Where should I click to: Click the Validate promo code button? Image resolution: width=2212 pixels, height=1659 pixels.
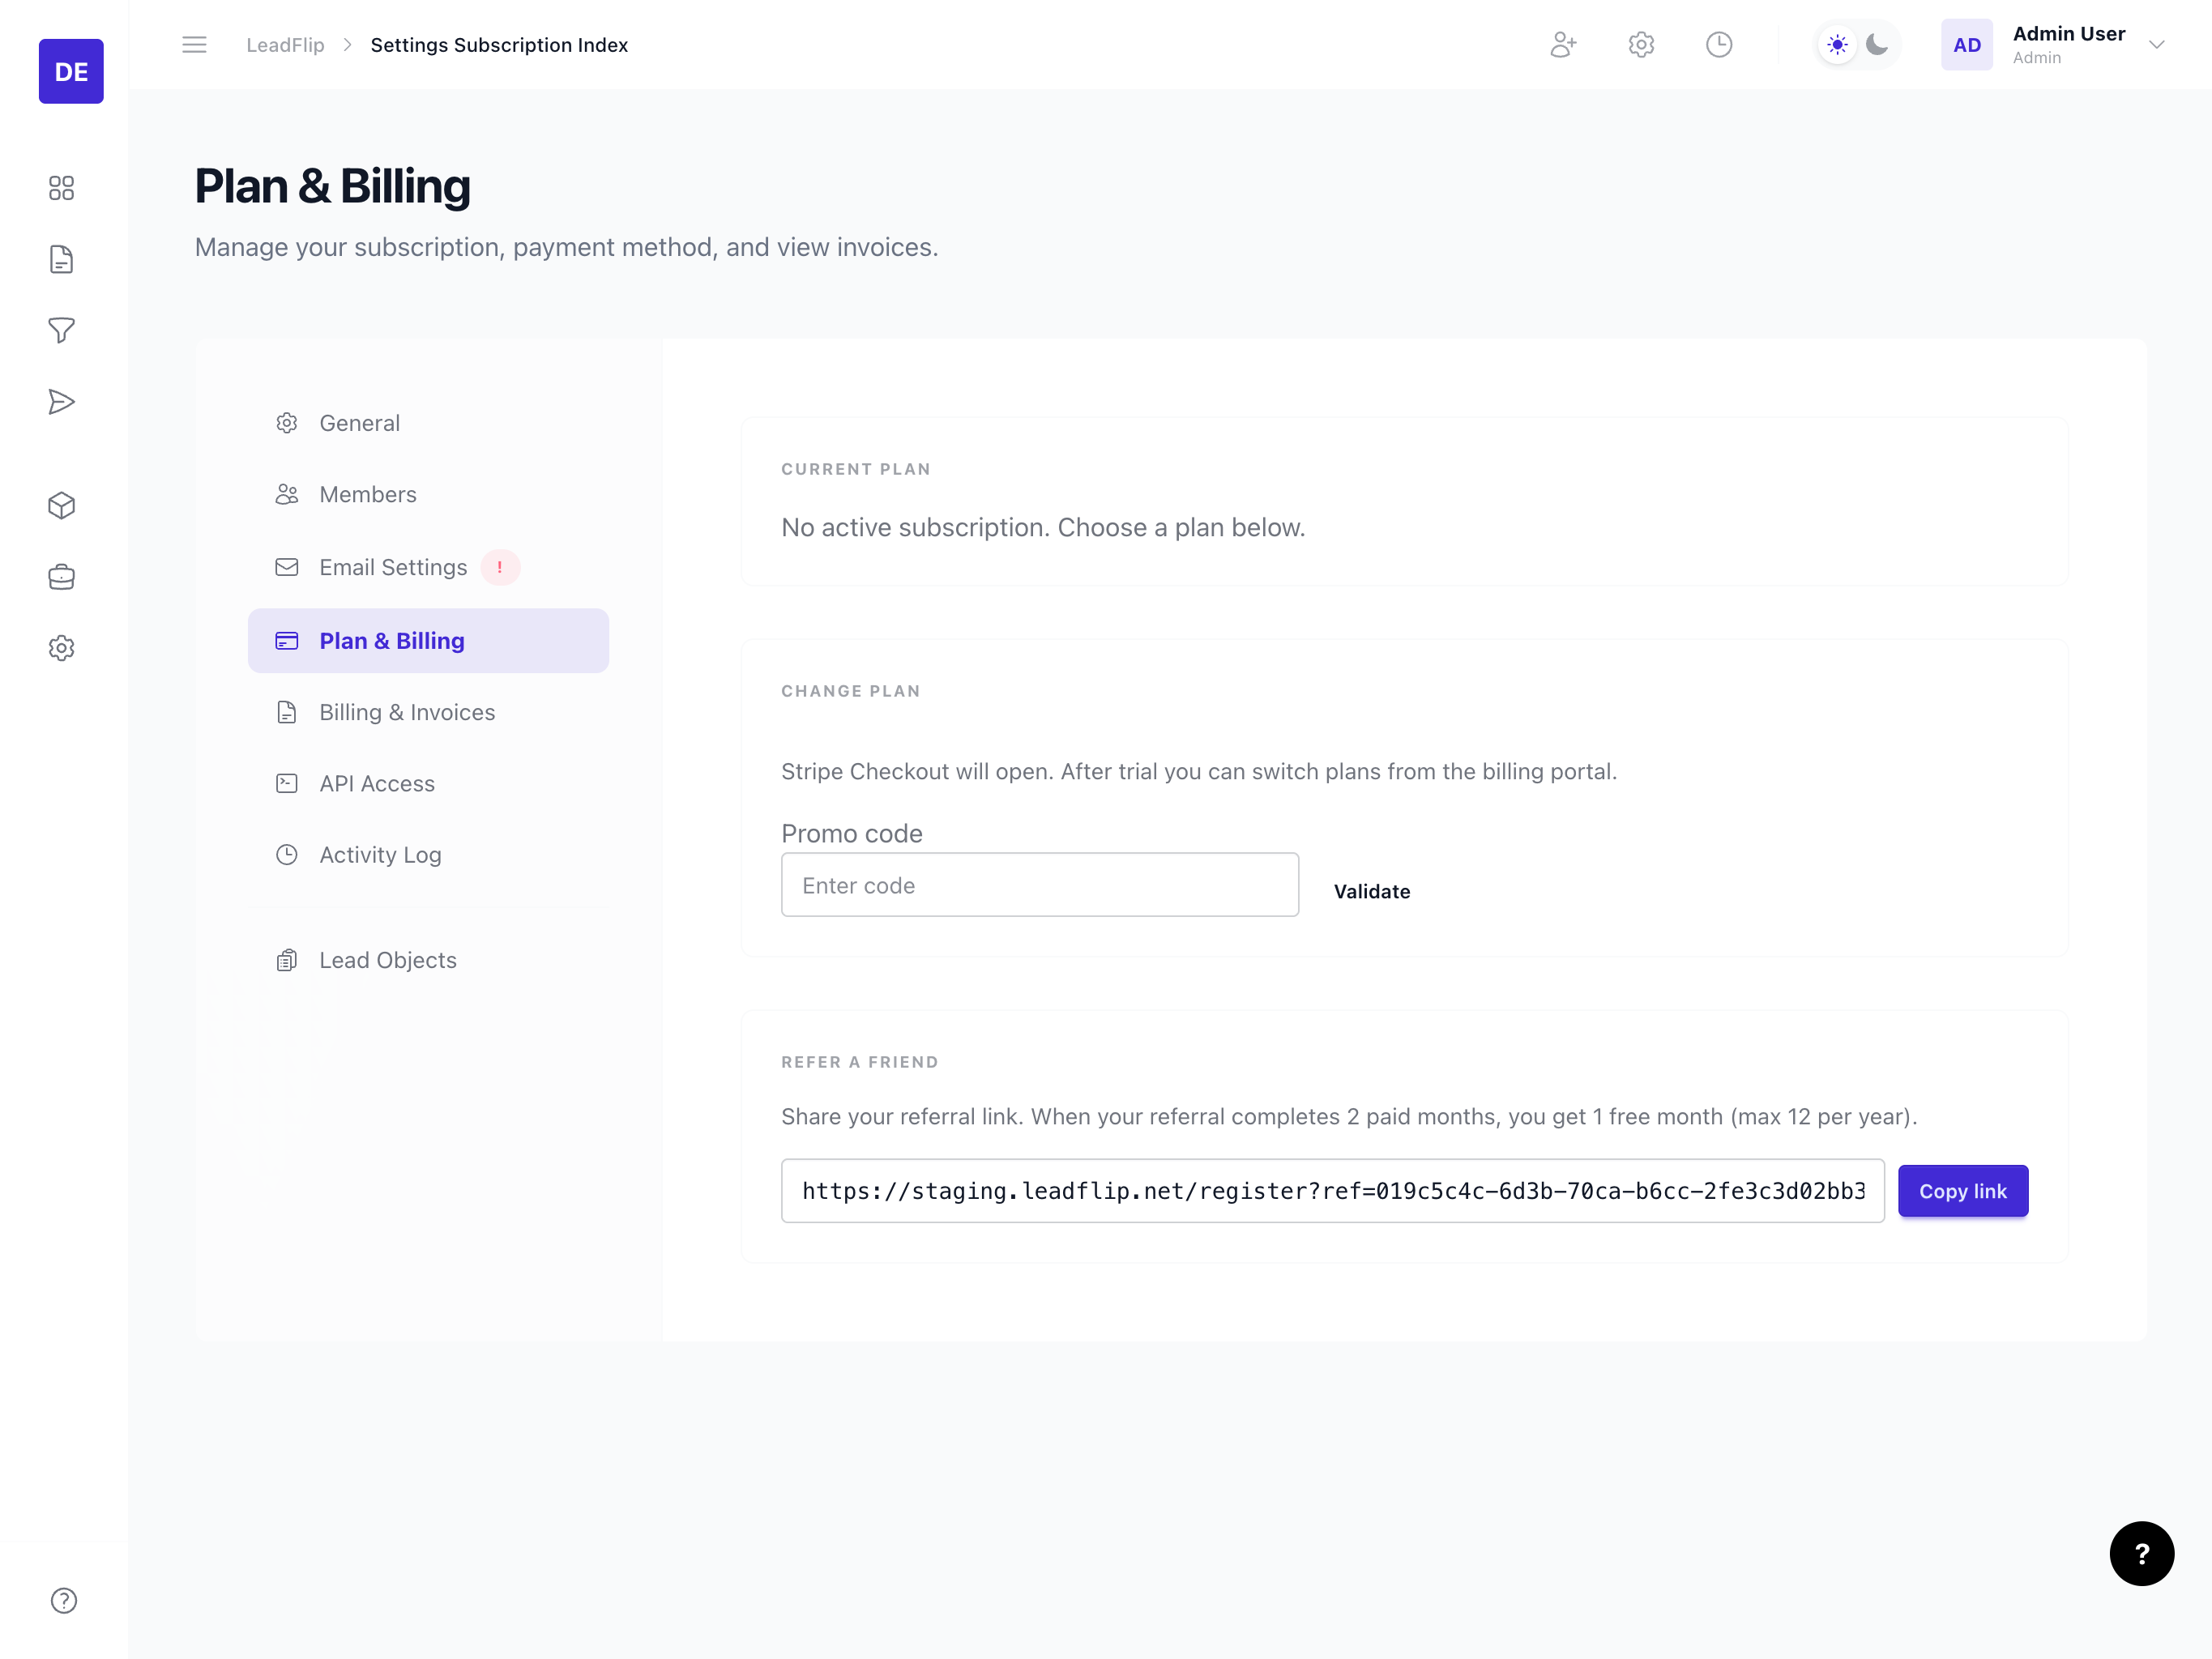[x=1371, y=891]
